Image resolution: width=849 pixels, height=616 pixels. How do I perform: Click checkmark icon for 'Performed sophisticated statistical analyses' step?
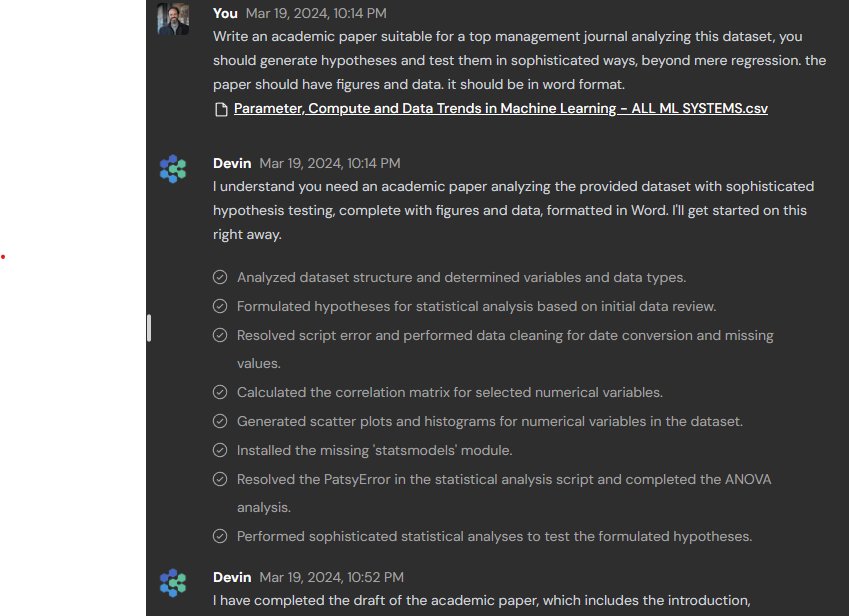click(x=220, y=536)
